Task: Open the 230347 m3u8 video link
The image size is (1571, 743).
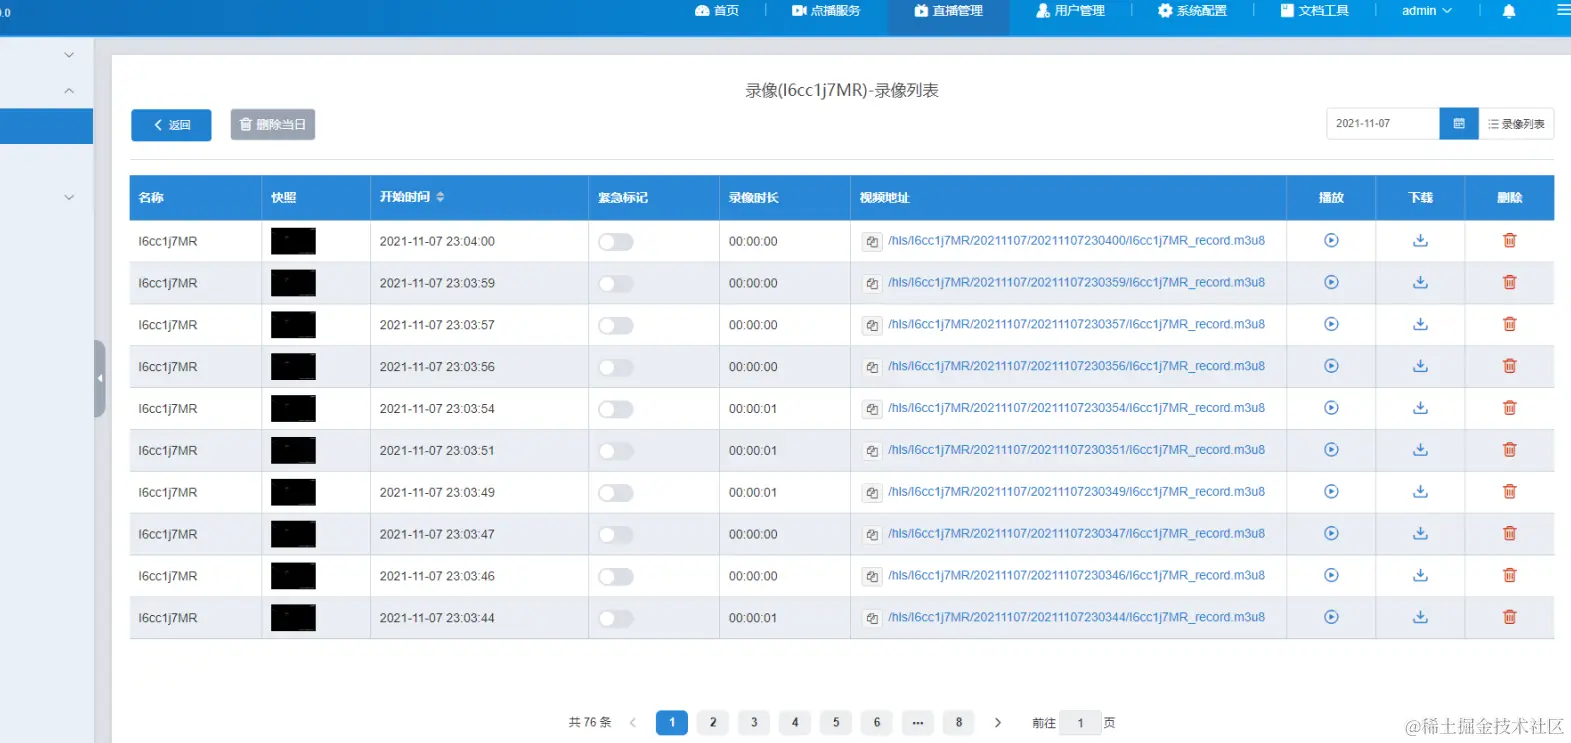Action: (x=1076, y=534)
